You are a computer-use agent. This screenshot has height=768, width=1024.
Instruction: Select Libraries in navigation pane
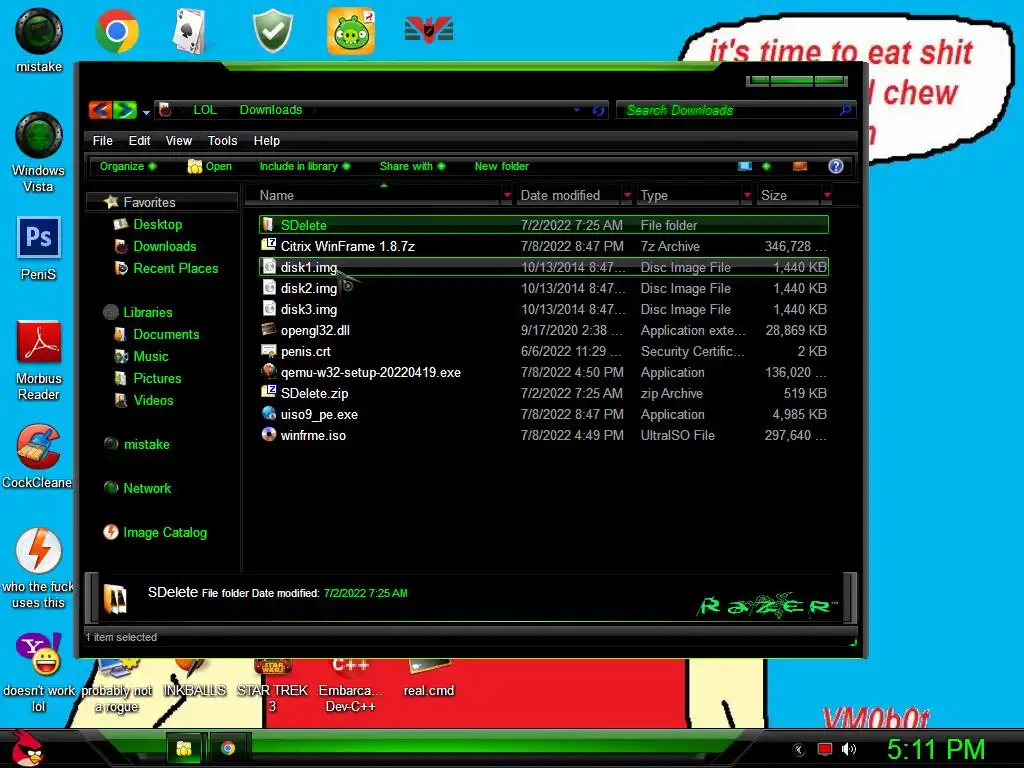pos(148,312)
